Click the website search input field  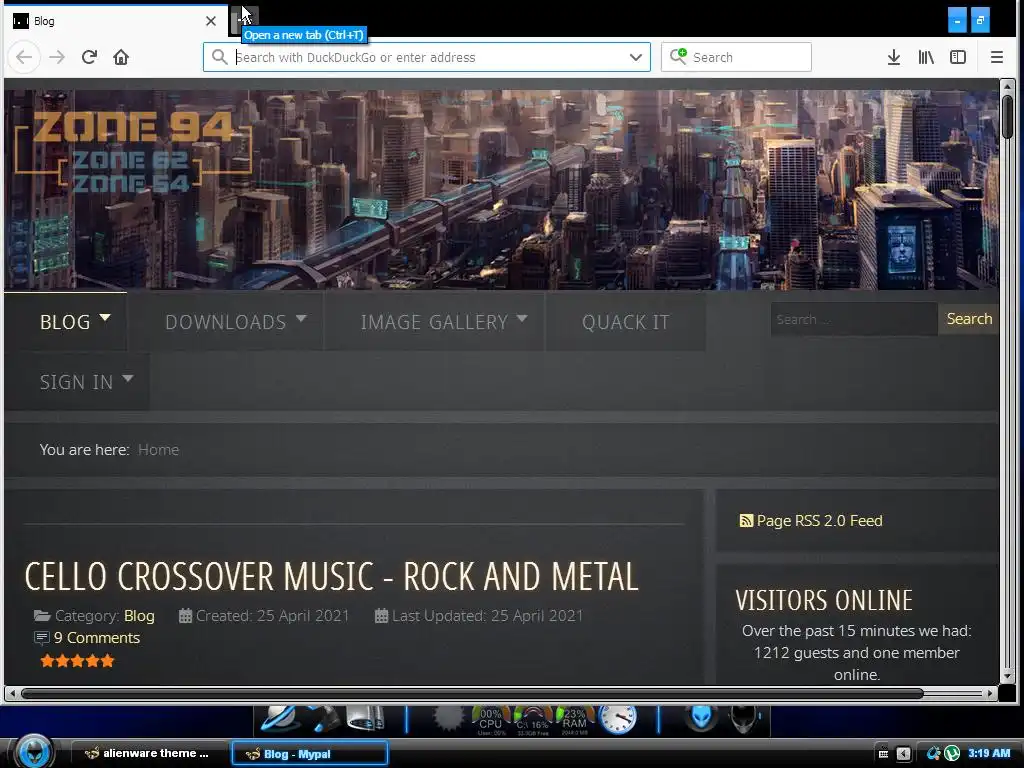(854, 319)
